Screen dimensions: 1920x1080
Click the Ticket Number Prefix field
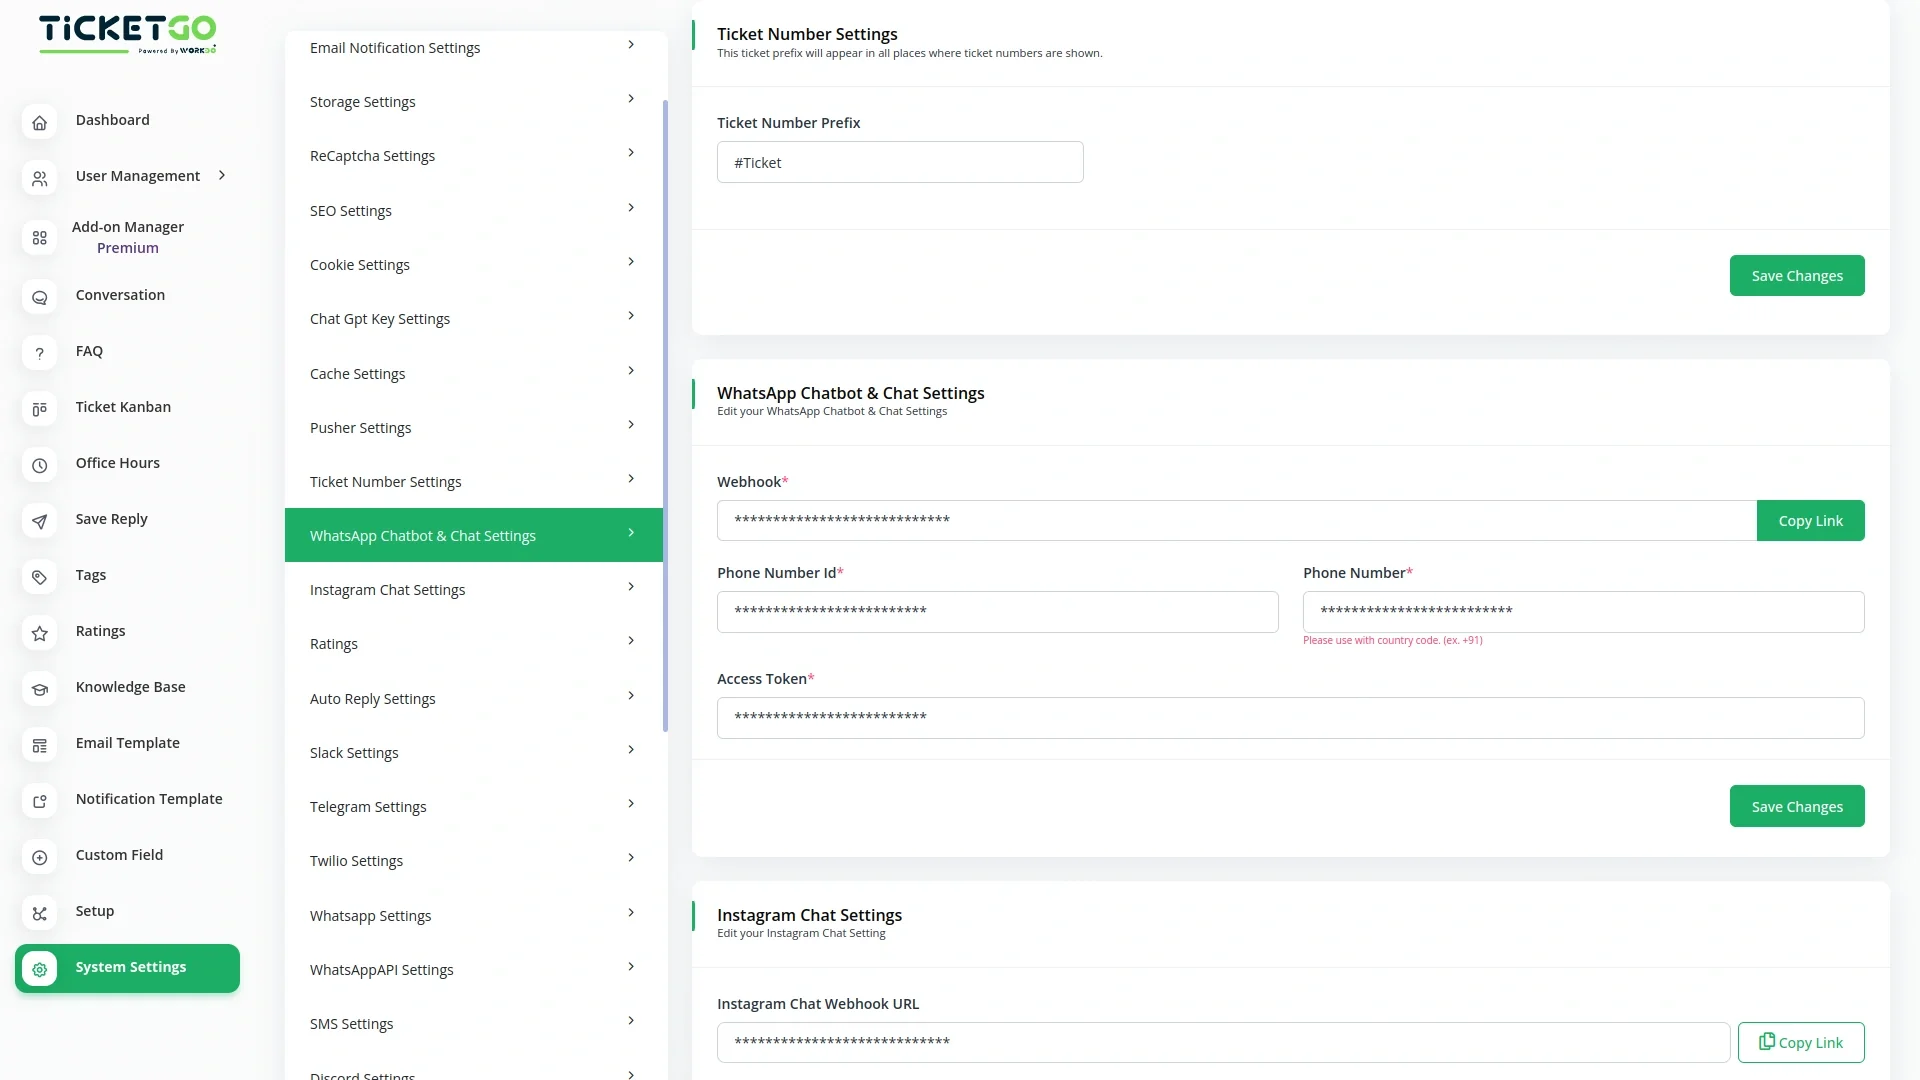899,162
